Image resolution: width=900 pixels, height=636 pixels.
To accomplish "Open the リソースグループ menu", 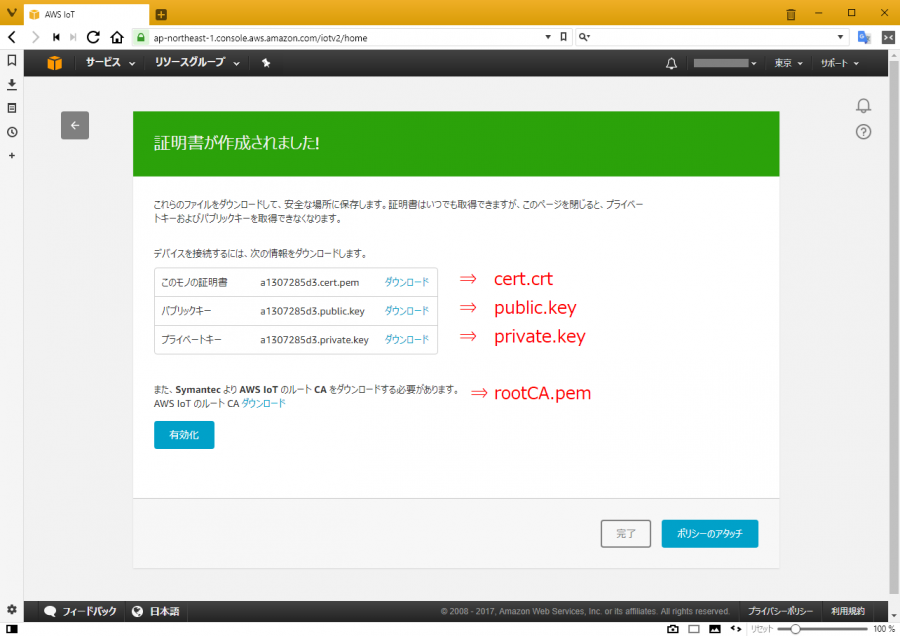I will click(197, 63).
